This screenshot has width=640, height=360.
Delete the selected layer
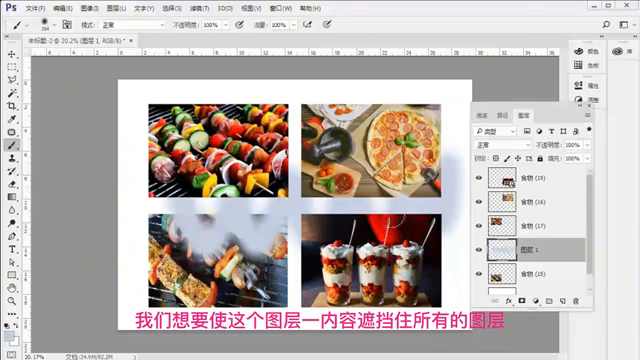tap(576, 301)
